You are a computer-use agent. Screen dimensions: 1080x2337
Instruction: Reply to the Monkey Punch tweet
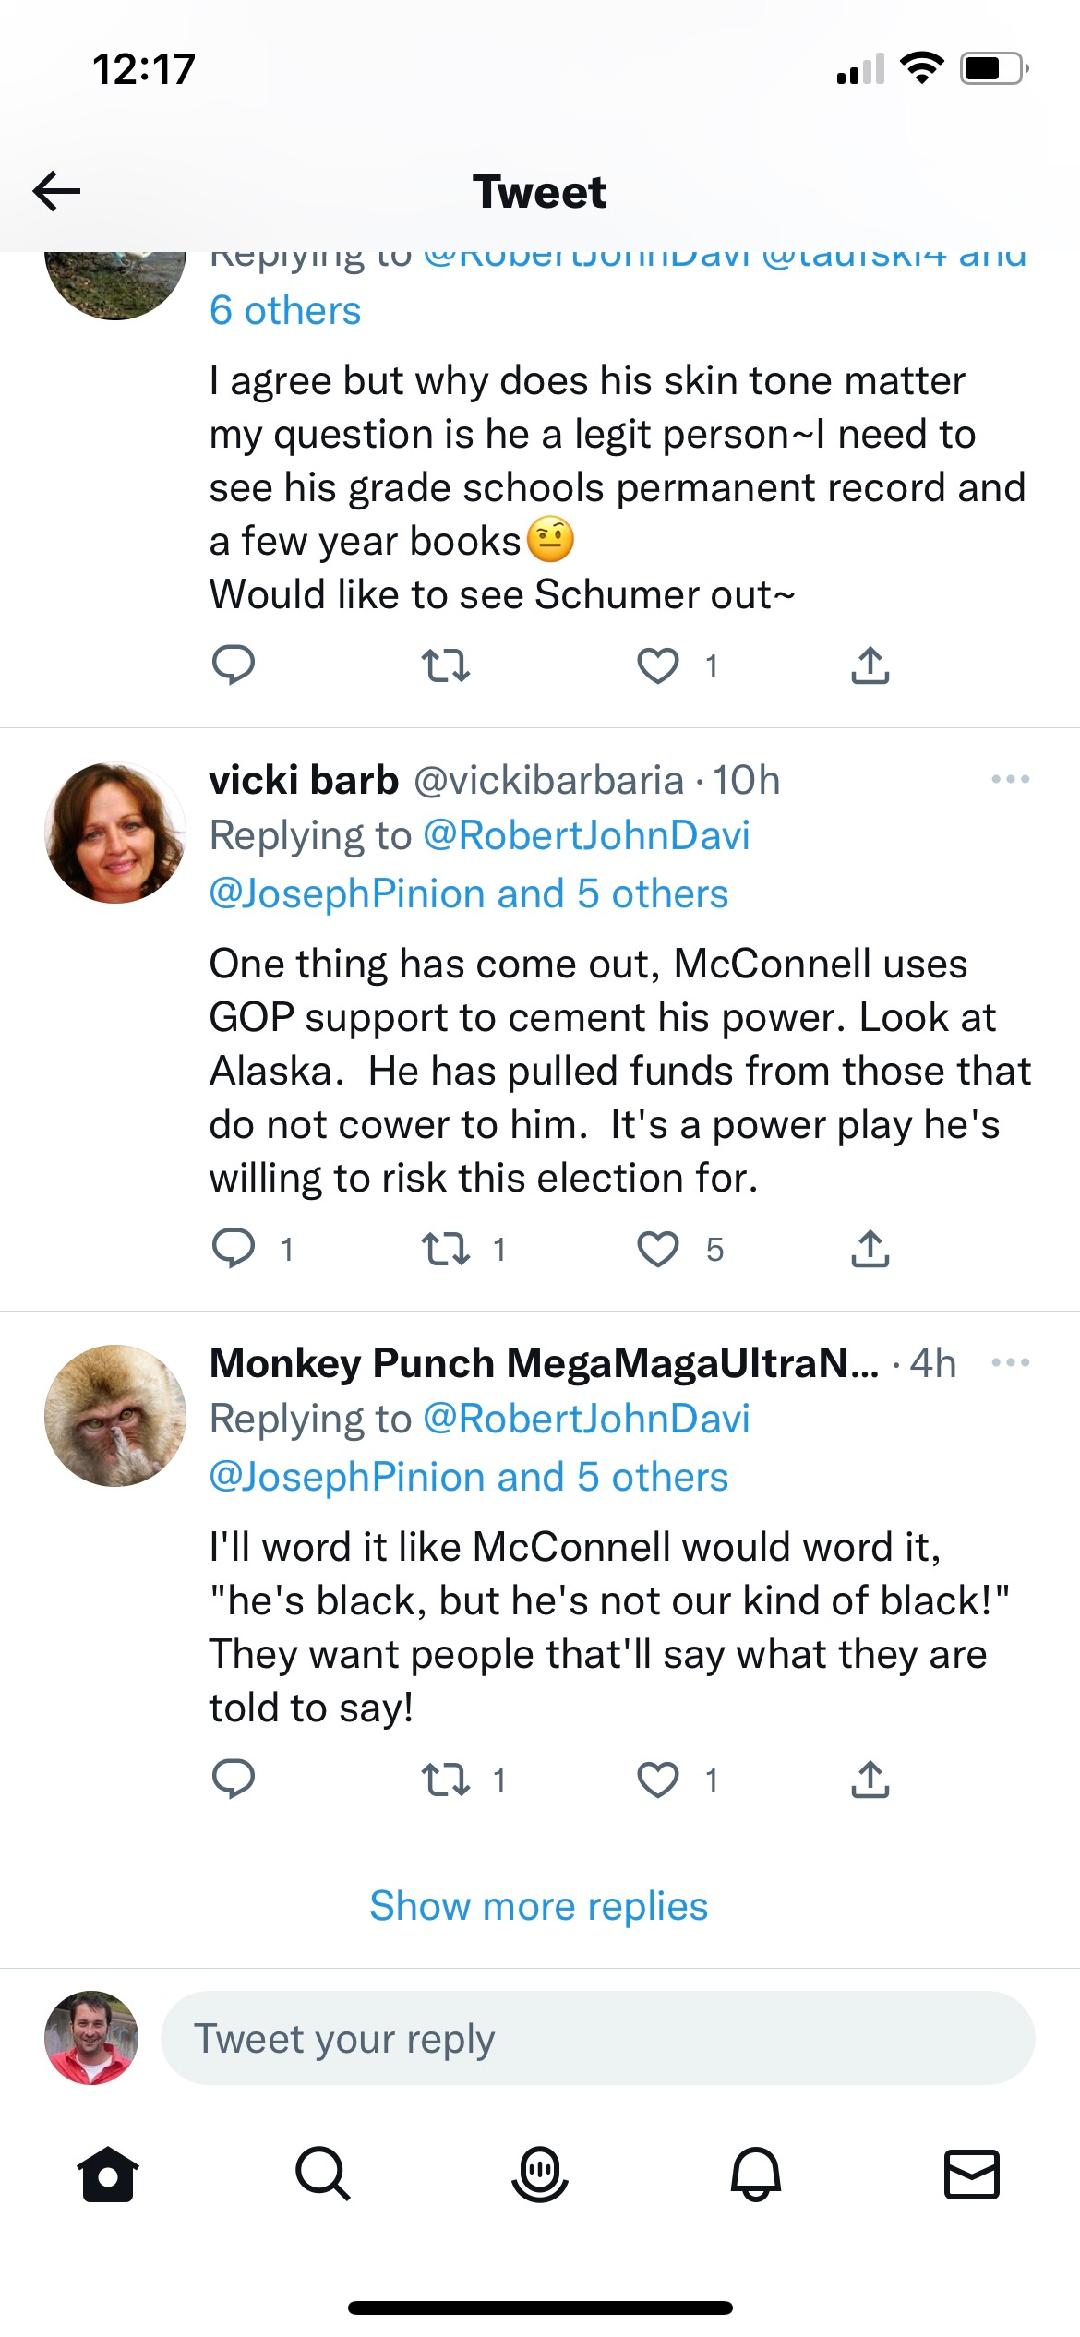click(234, 1780)
